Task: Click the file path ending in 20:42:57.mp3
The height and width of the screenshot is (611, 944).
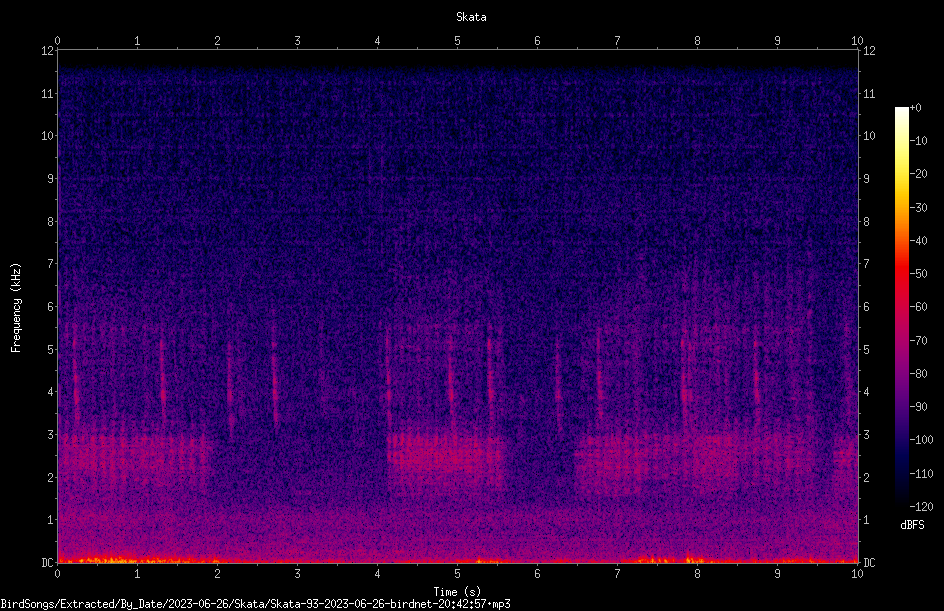Action: [255, 604]
